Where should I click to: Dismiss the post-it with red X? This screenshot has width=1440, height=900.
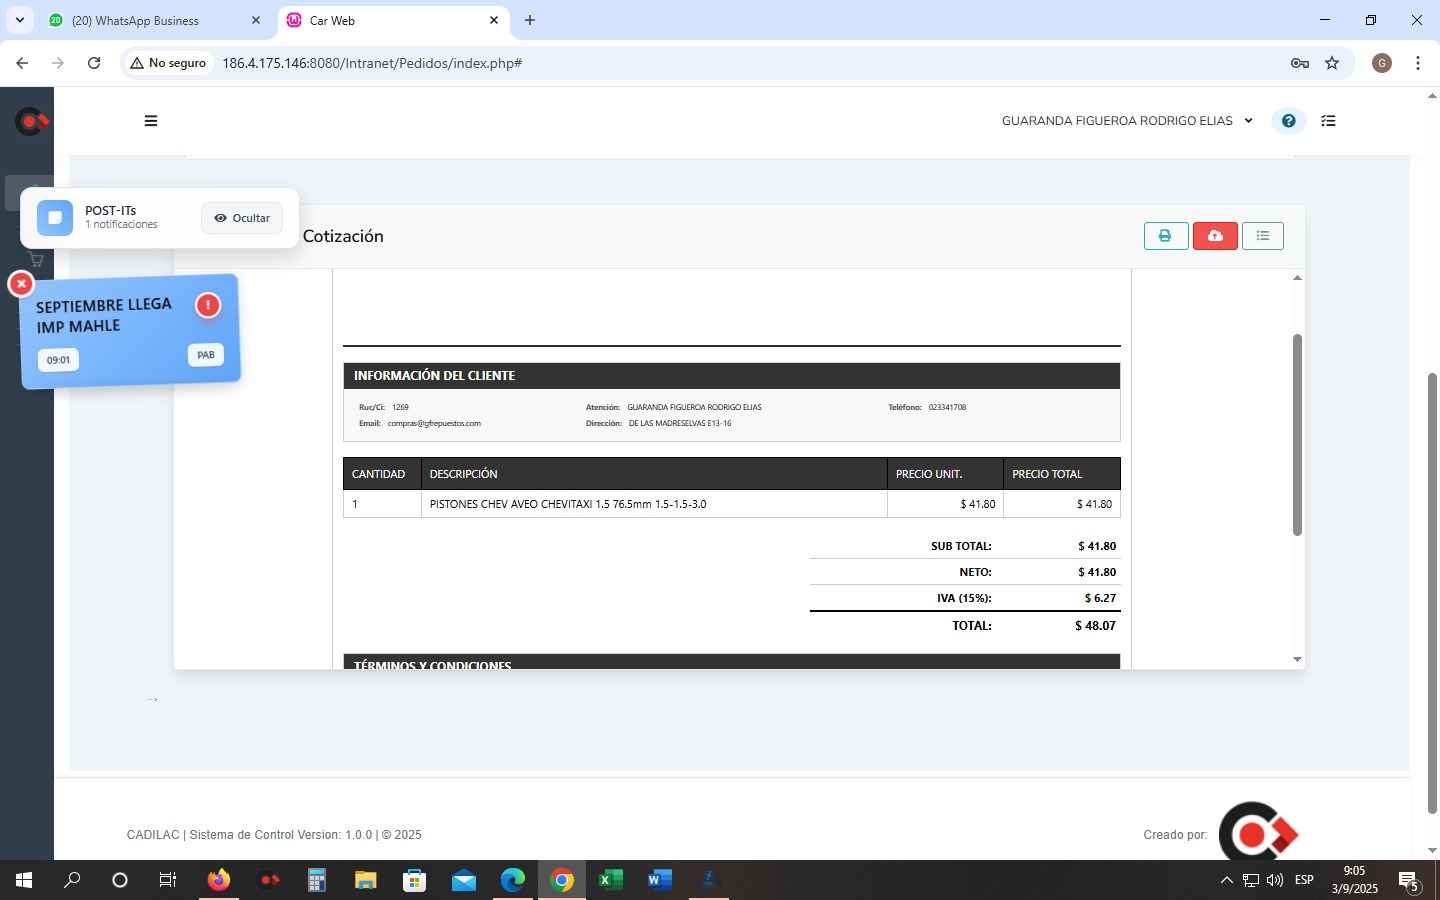(21, 284)
